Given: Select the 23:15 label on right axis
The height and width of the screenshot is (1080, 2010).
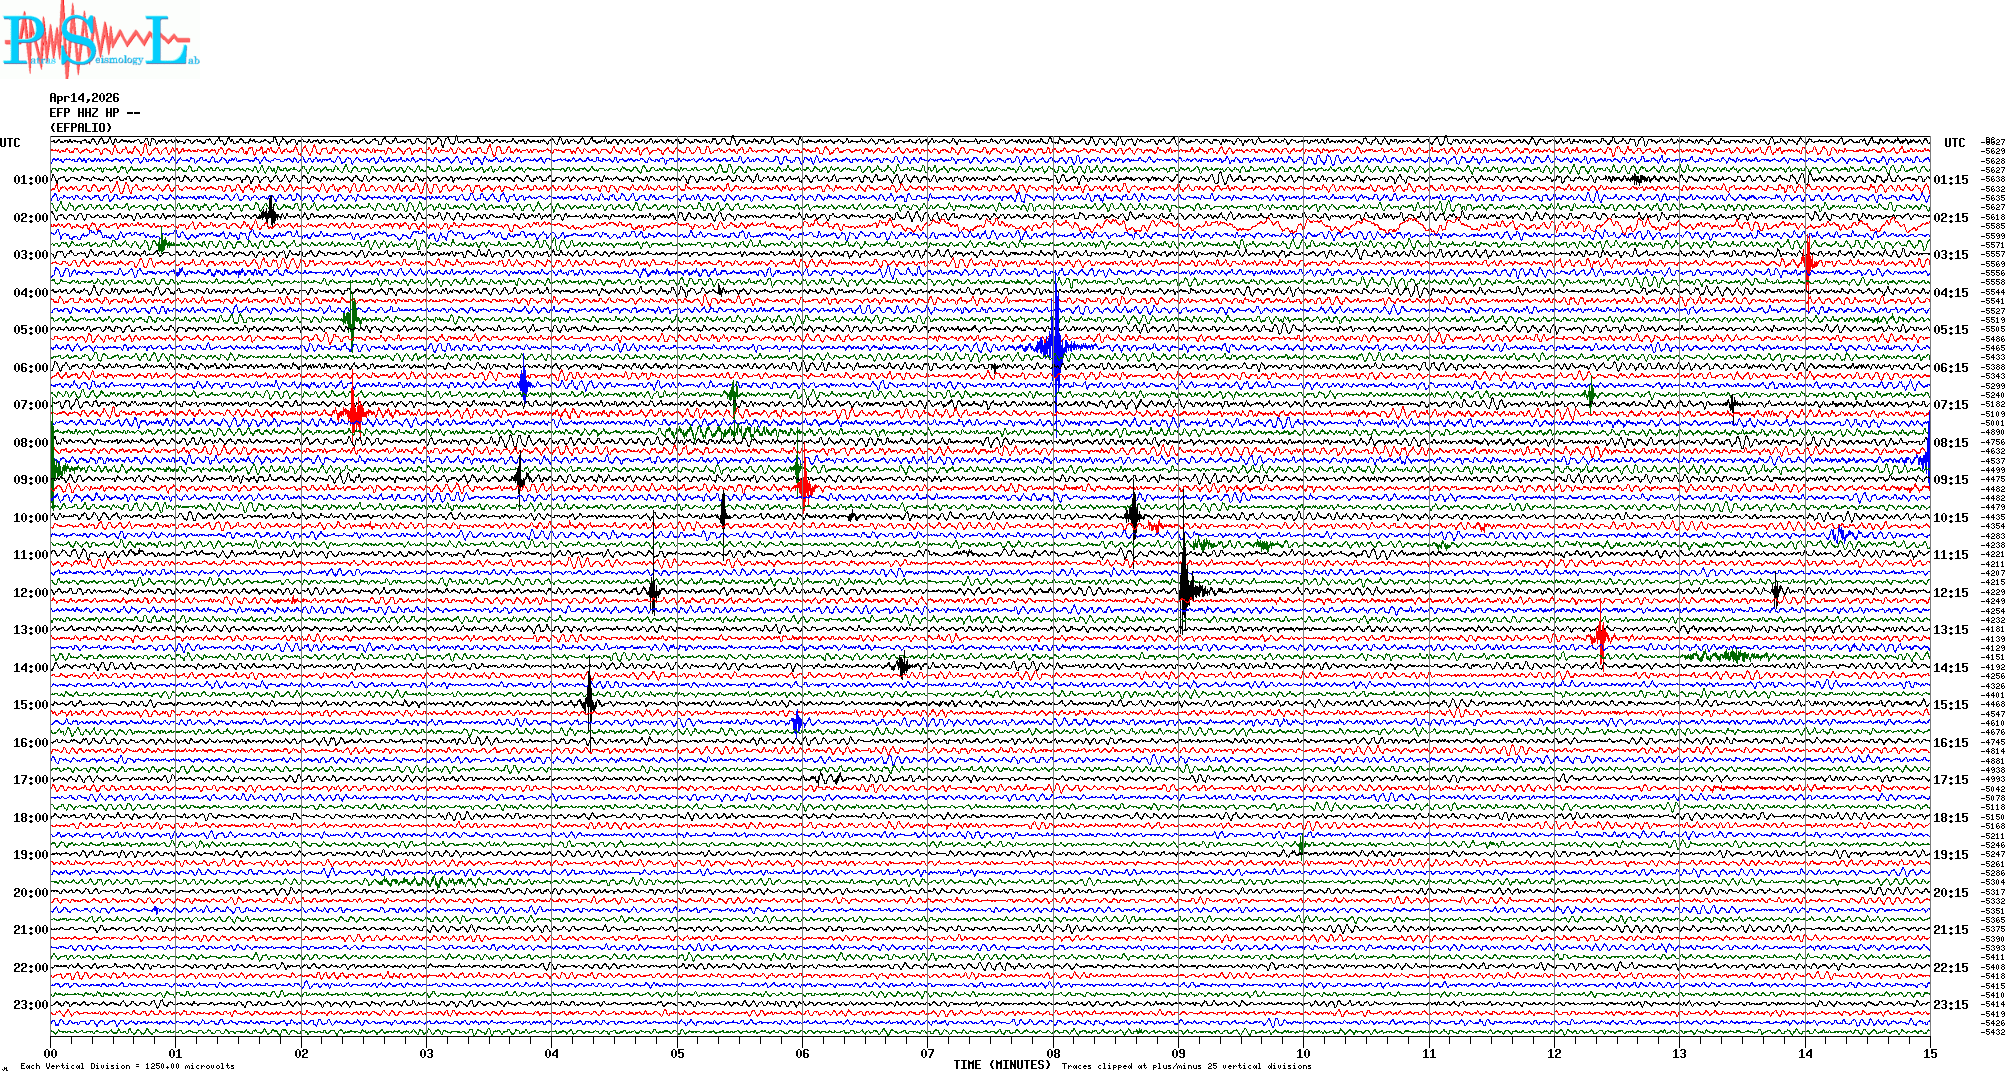Looking at the screenshot, I should pos(1950,1005).
